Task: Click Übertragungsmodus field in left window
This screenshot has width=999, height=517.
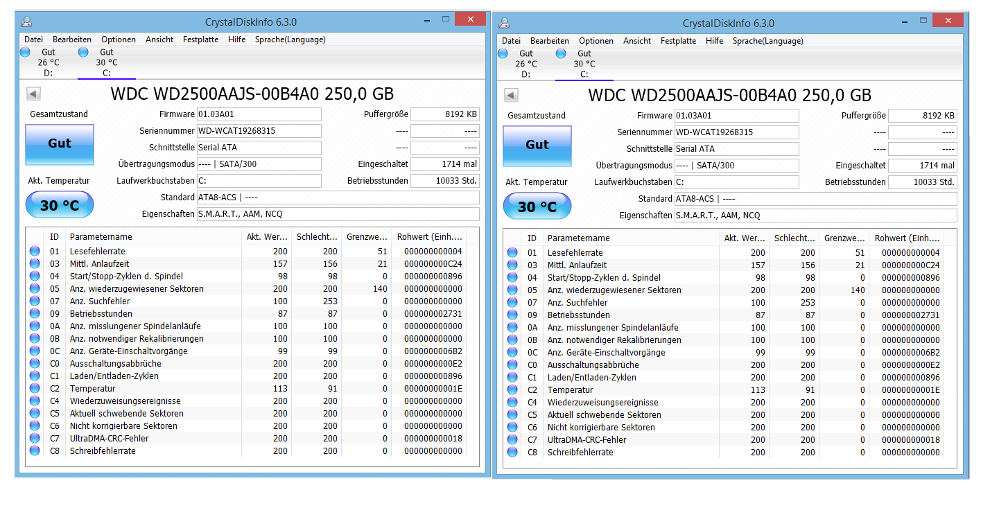Action: [x=259, y=164]
